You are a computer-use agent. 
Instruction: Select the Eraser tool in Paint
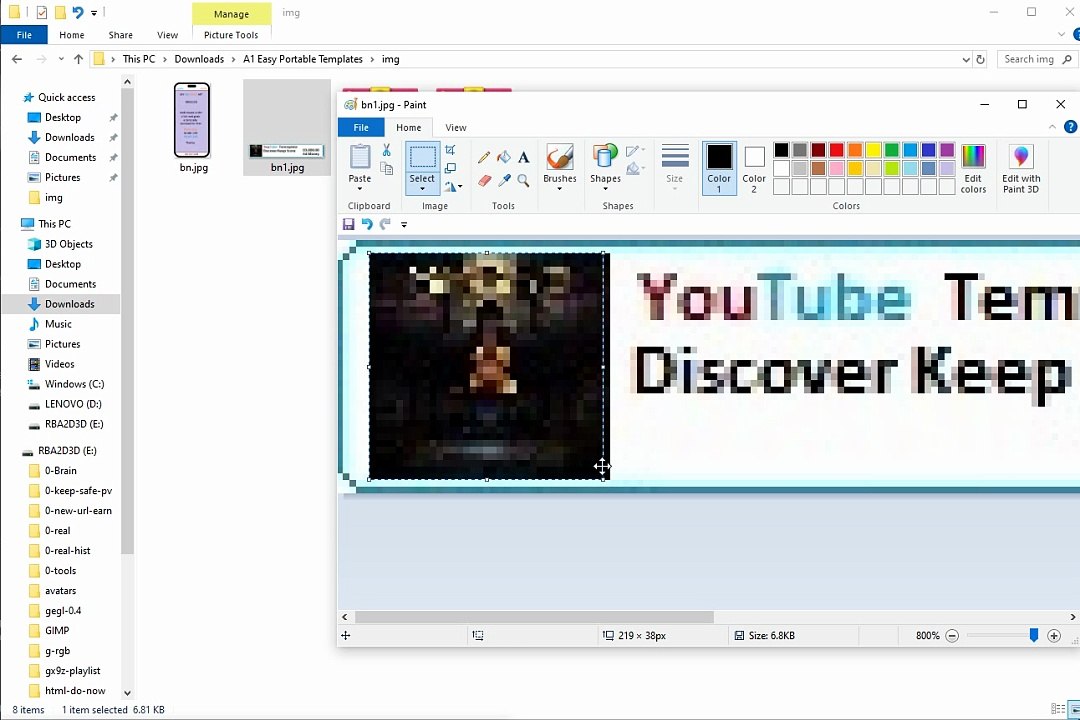click(x=484, y=180)
